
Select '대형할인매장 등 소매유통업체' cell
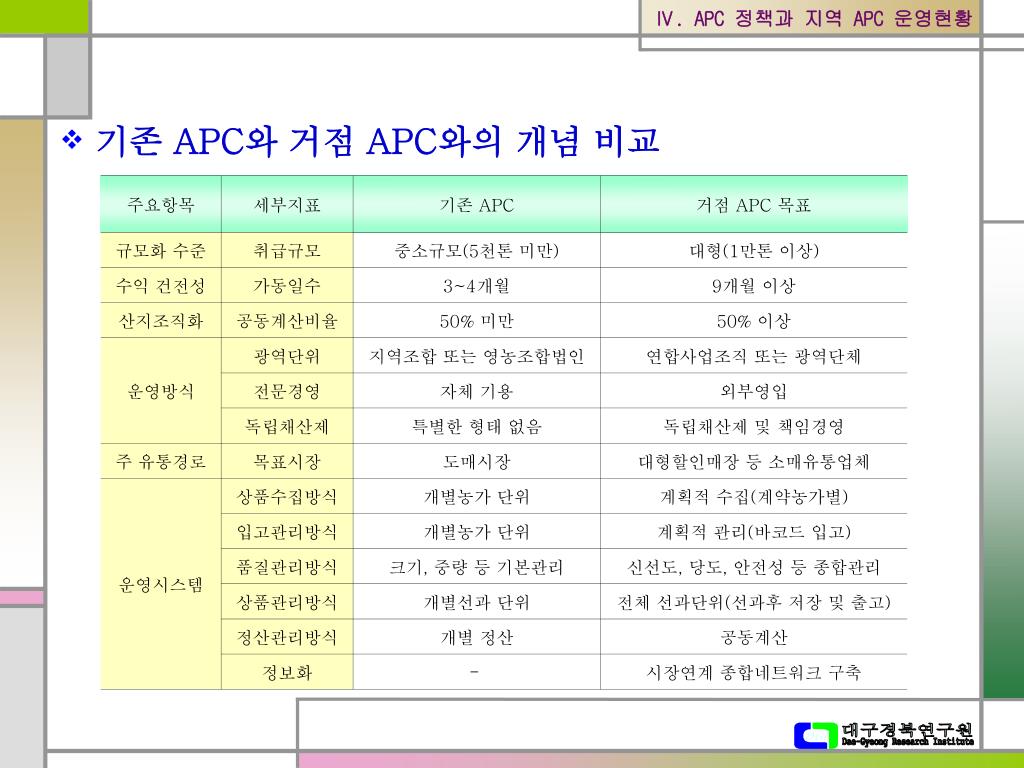pyautogui.click(x=754, y=462)
